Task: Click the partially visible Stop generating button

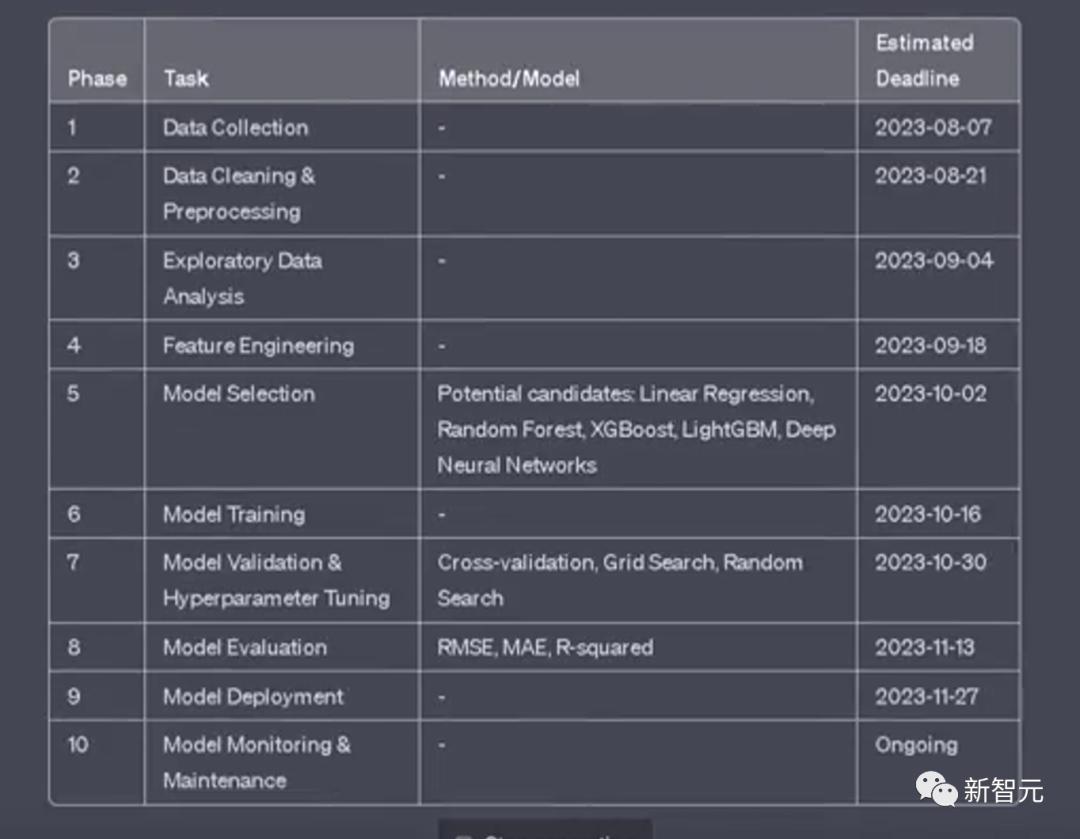Action: pos(545,831)
